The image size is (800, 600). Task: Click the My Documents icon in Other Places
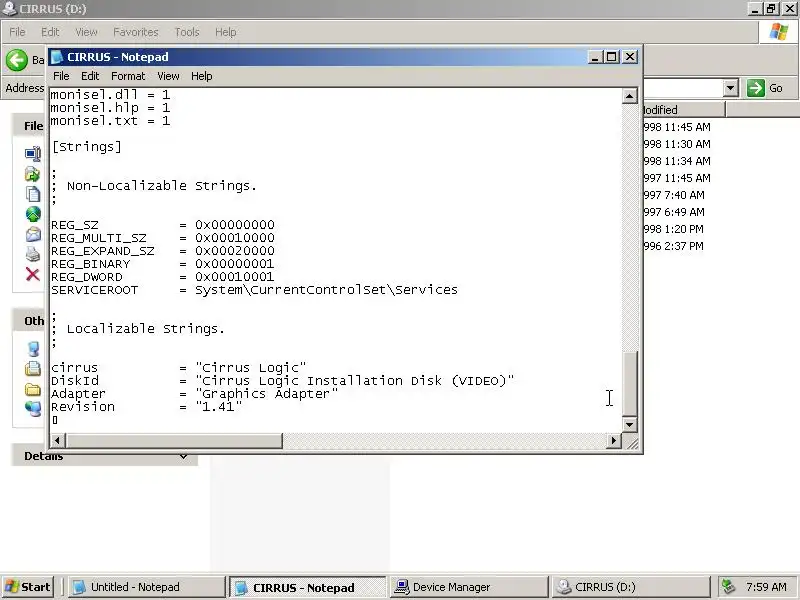[x=33, y=368]
